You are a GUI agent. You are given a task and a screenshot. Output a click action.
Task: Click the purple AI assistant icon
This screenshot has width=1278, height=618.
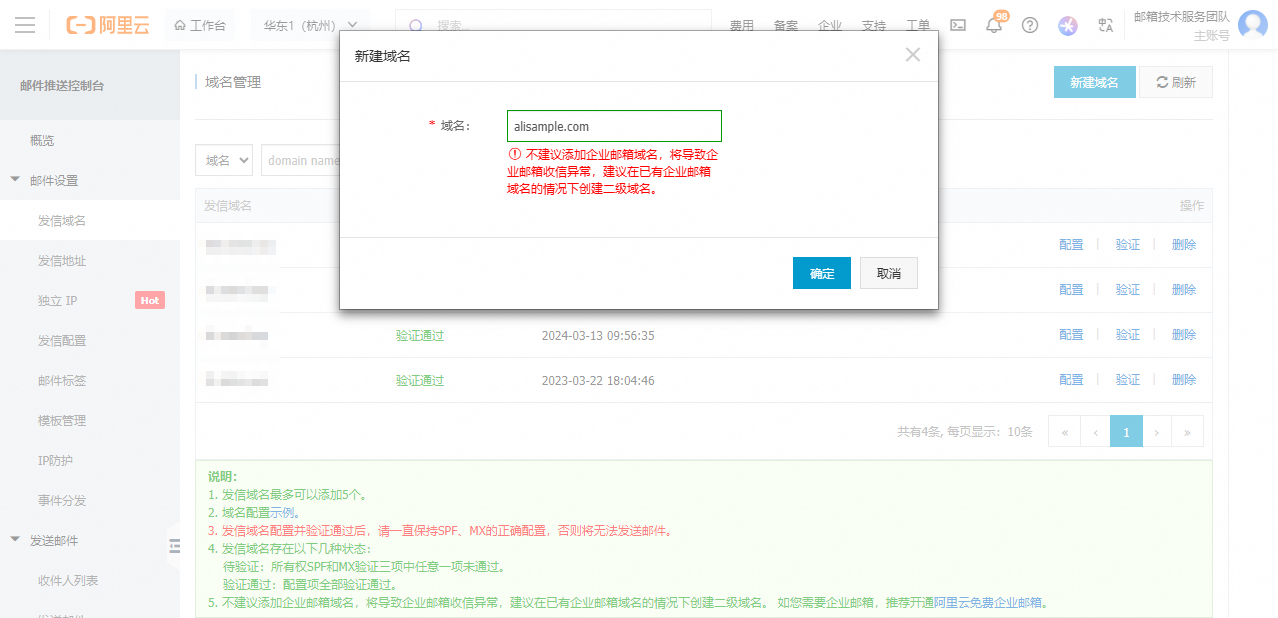click(1068, 25)
